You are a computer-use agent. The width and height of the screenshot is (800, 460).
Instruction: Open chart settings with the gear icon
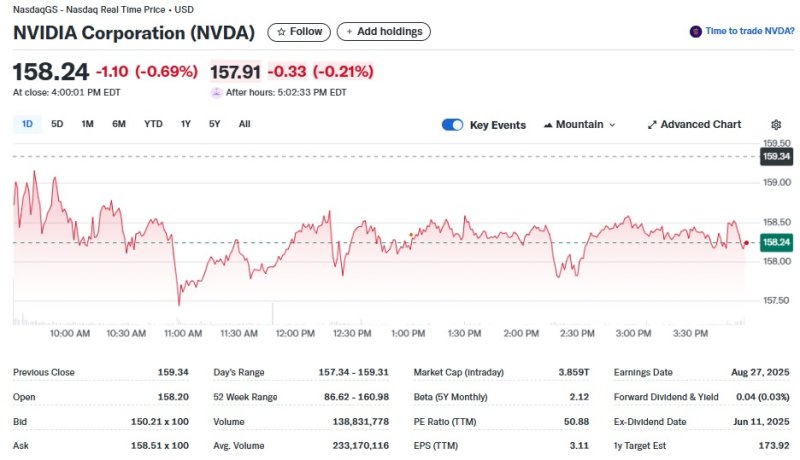[x=775, y=125]
